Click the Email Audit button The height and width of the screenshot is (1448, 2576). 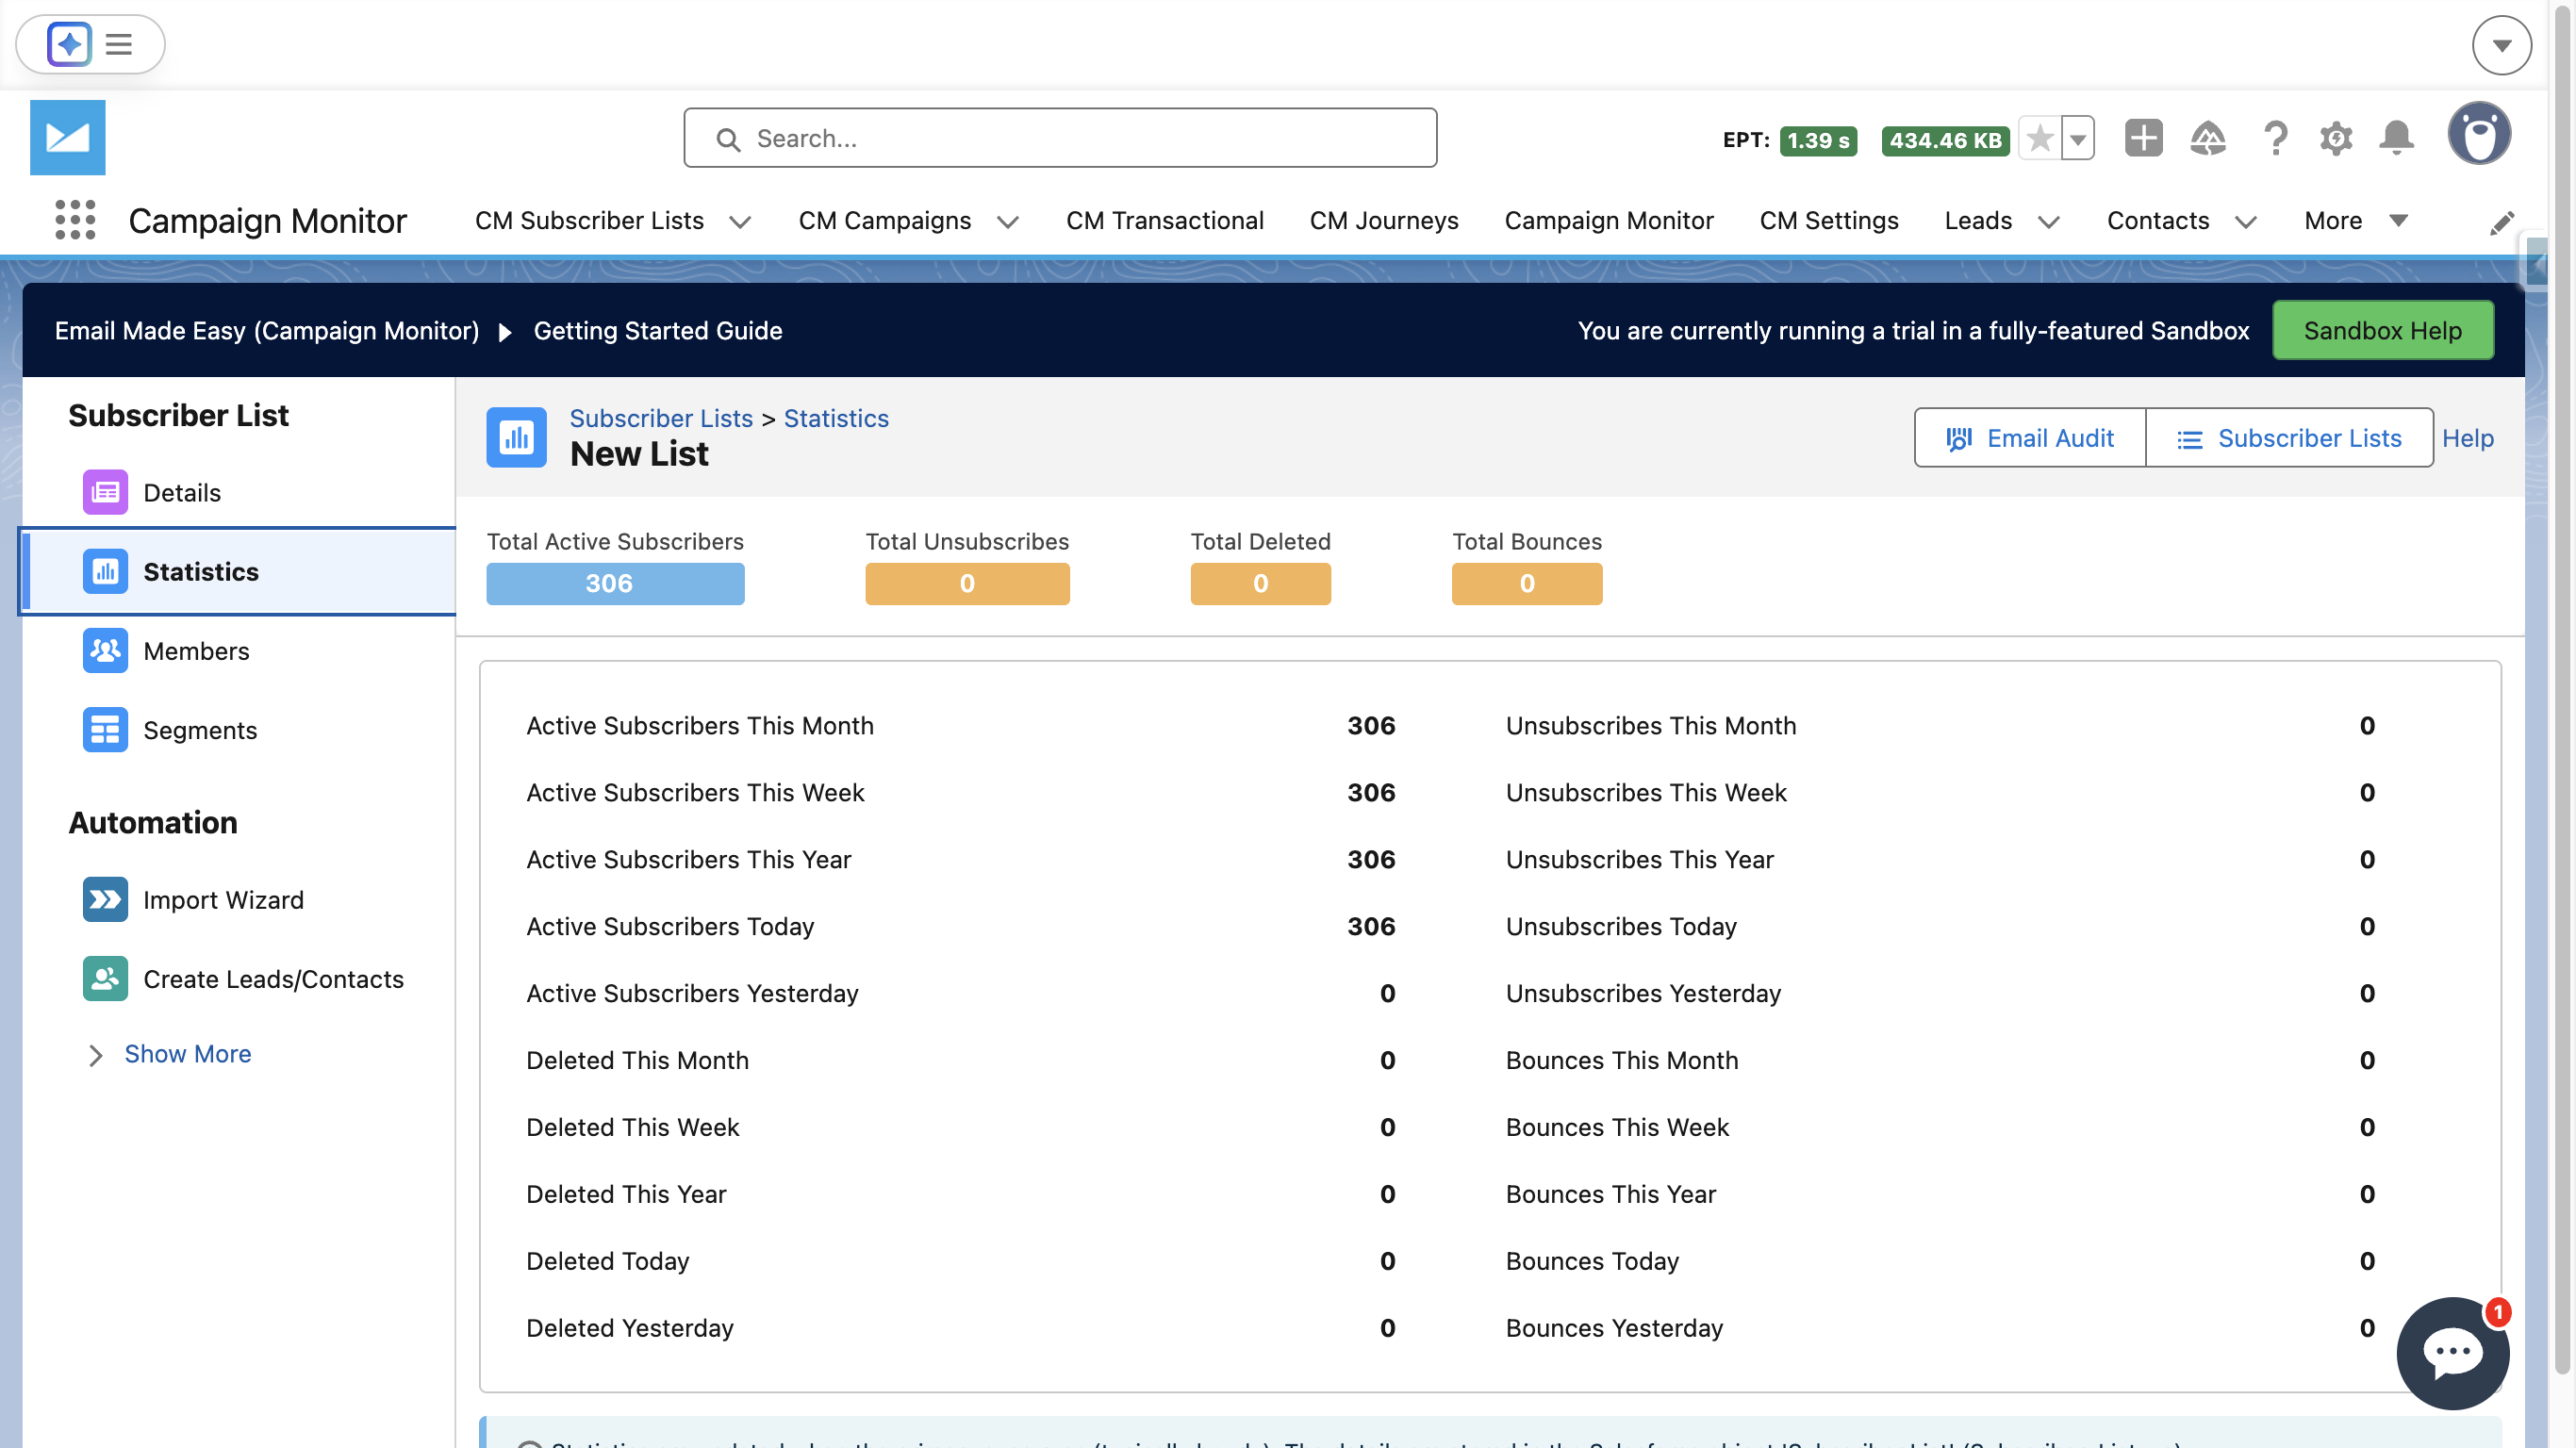[x=2029, y=437]
